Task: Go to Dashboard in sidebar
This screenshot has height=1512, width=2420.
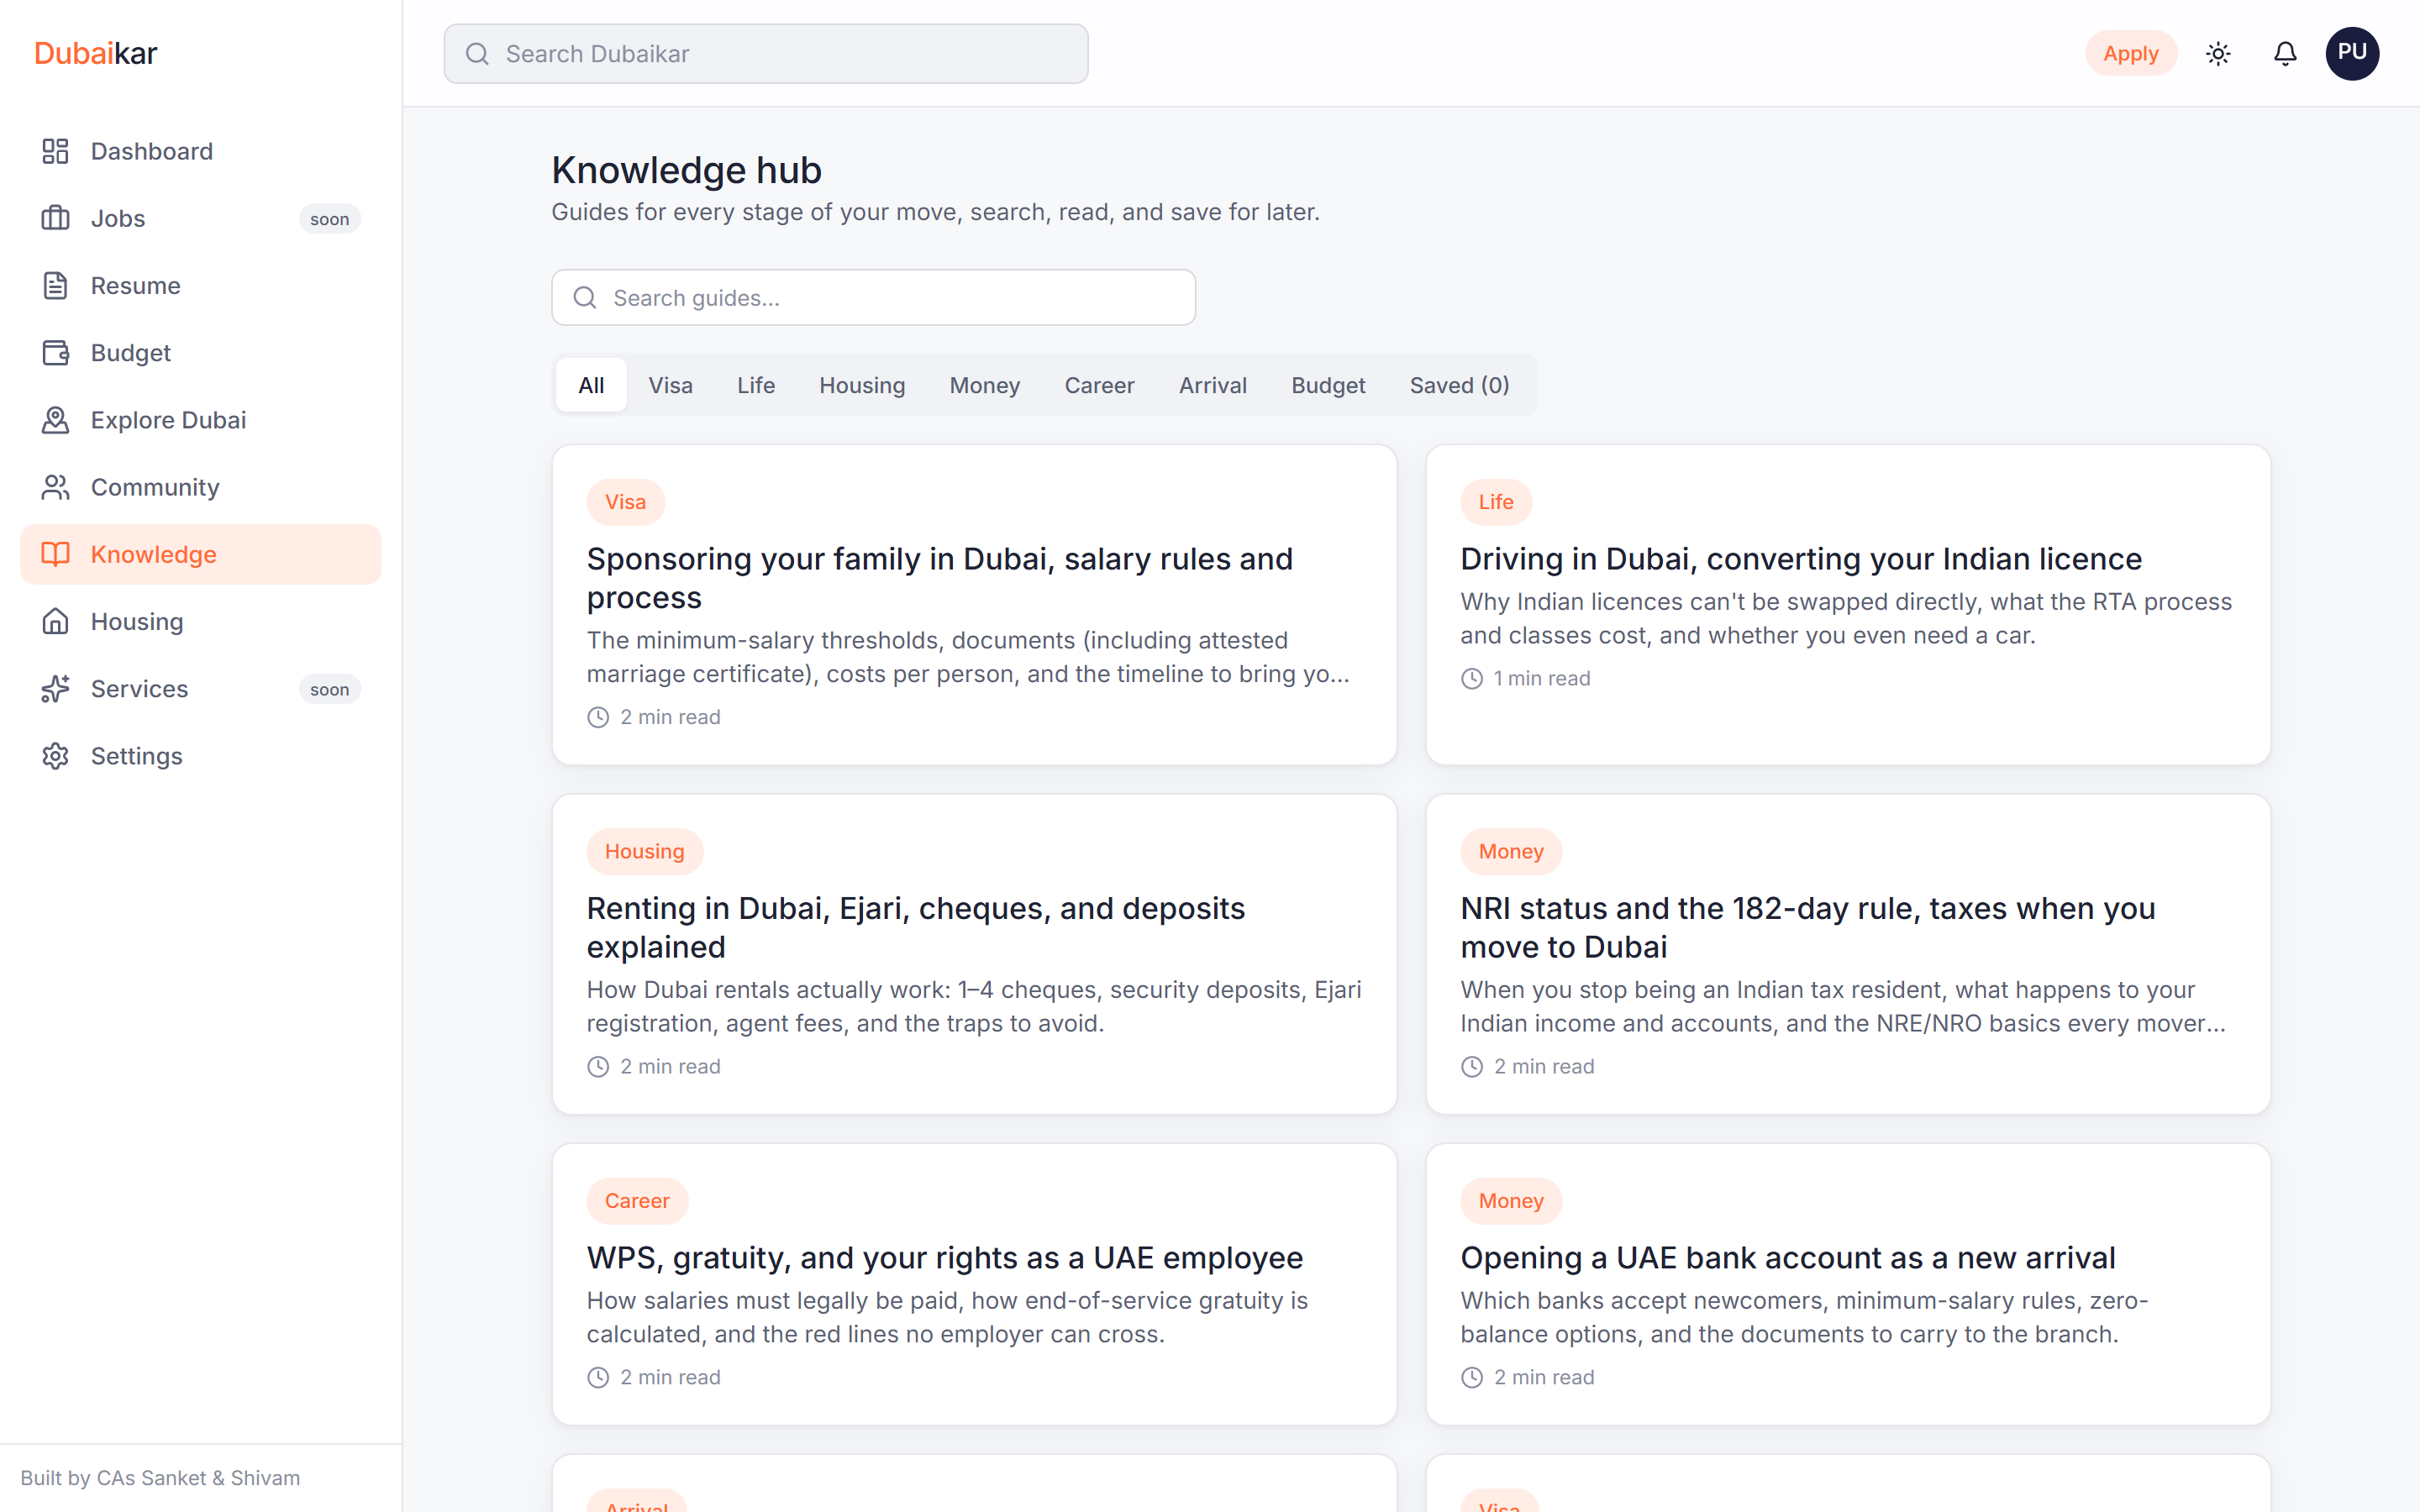Action: [200, 151]
